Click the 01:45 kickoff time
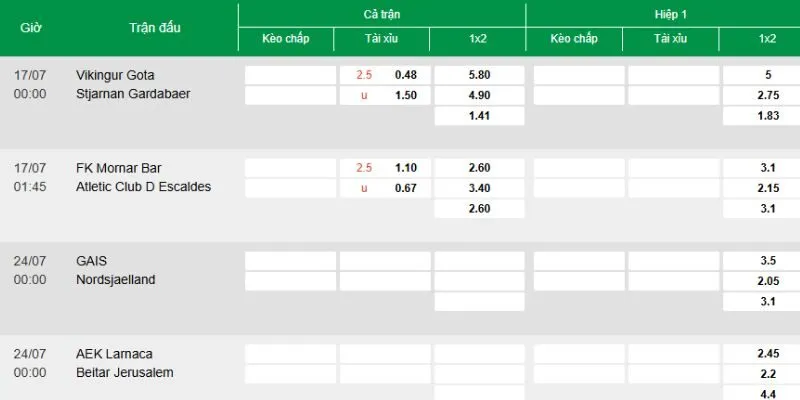This screenshot has height=400, width=800. point(30,187)
